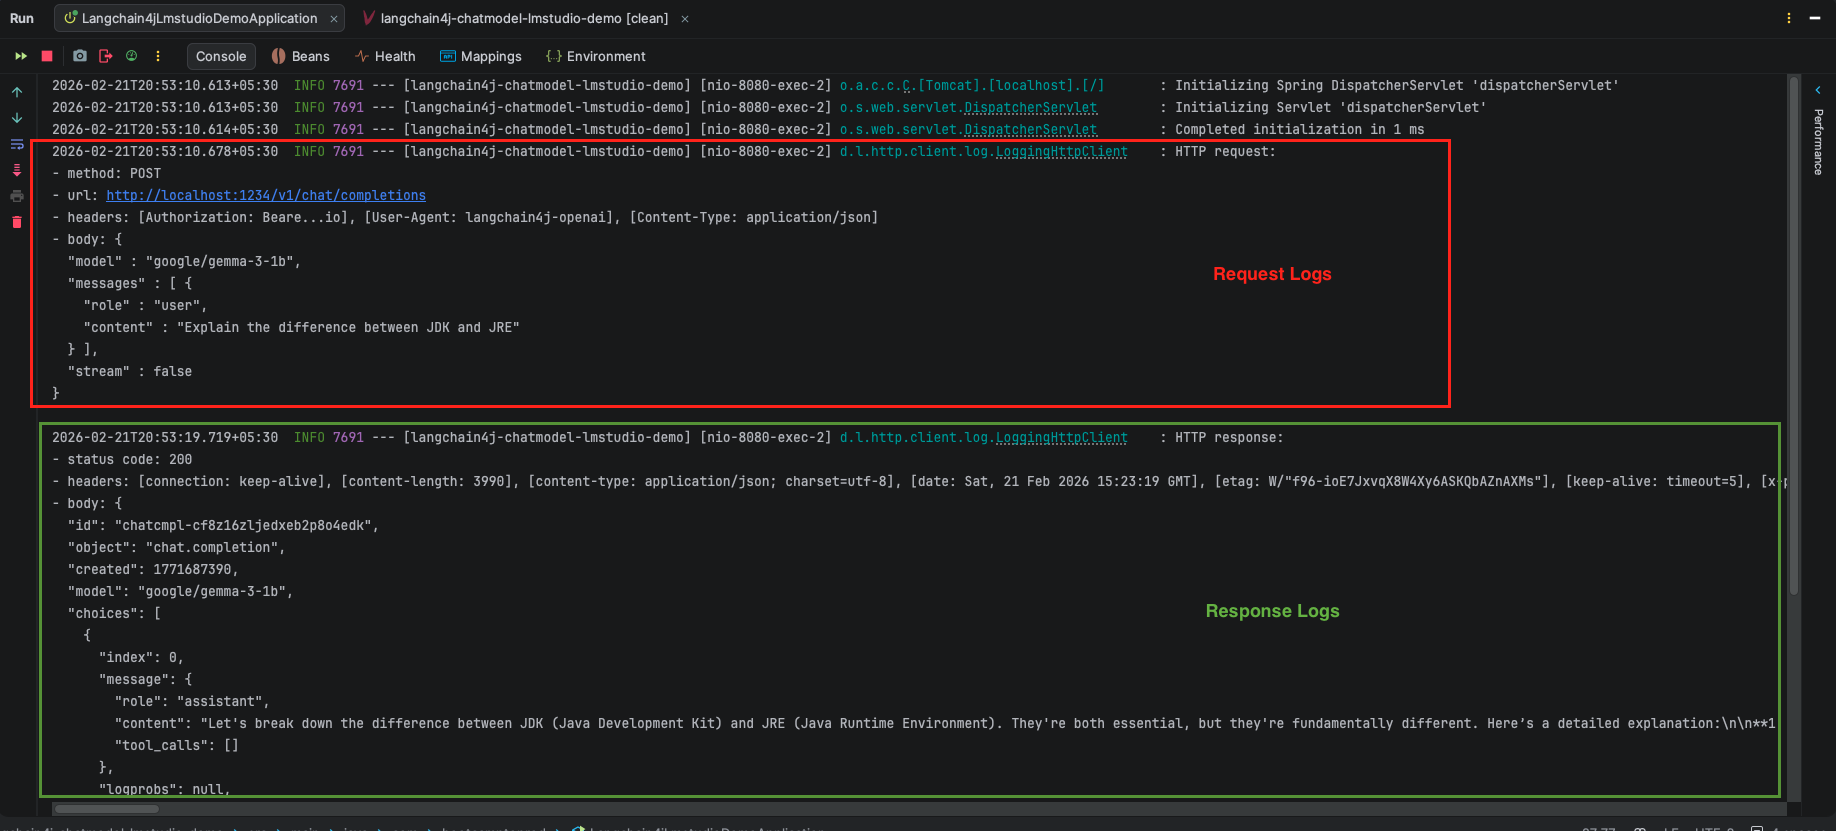
Task: Open the localhost:1234 chat completions URL
Action: 266,195
